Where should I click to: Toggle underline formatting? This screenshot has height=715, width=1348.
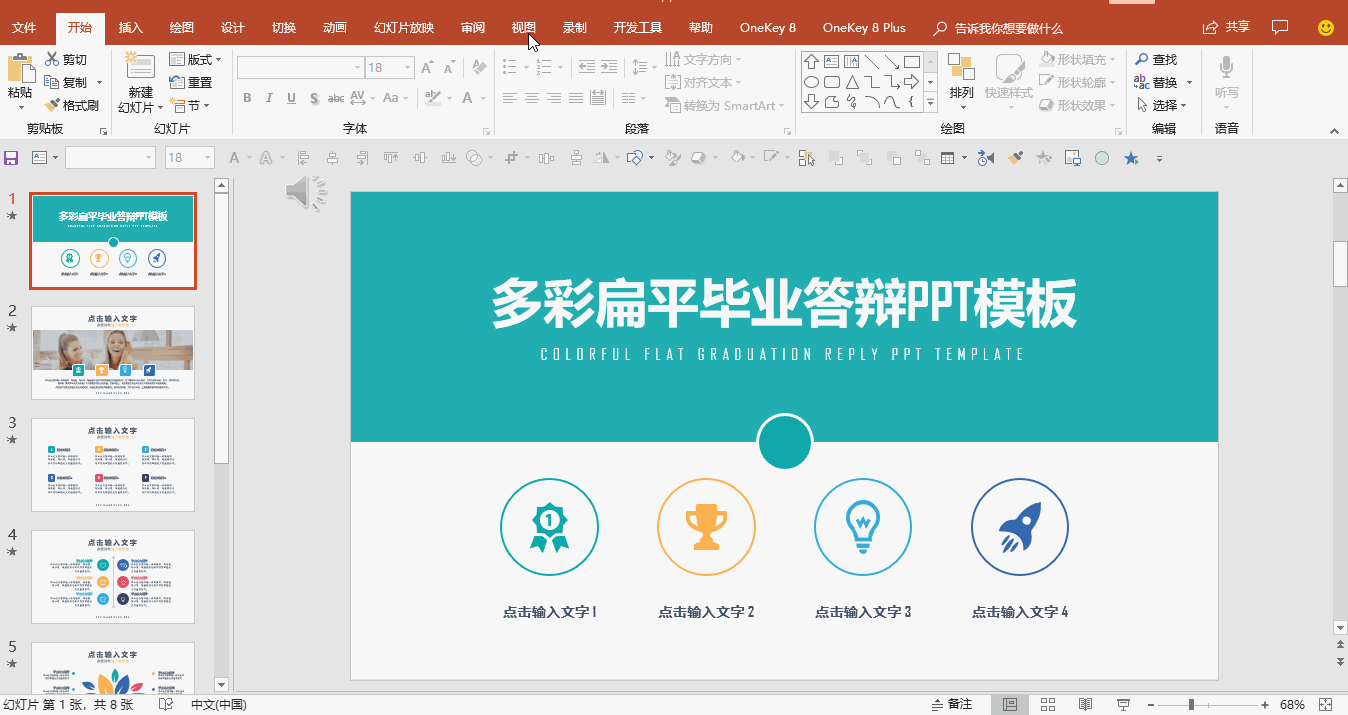290,98
